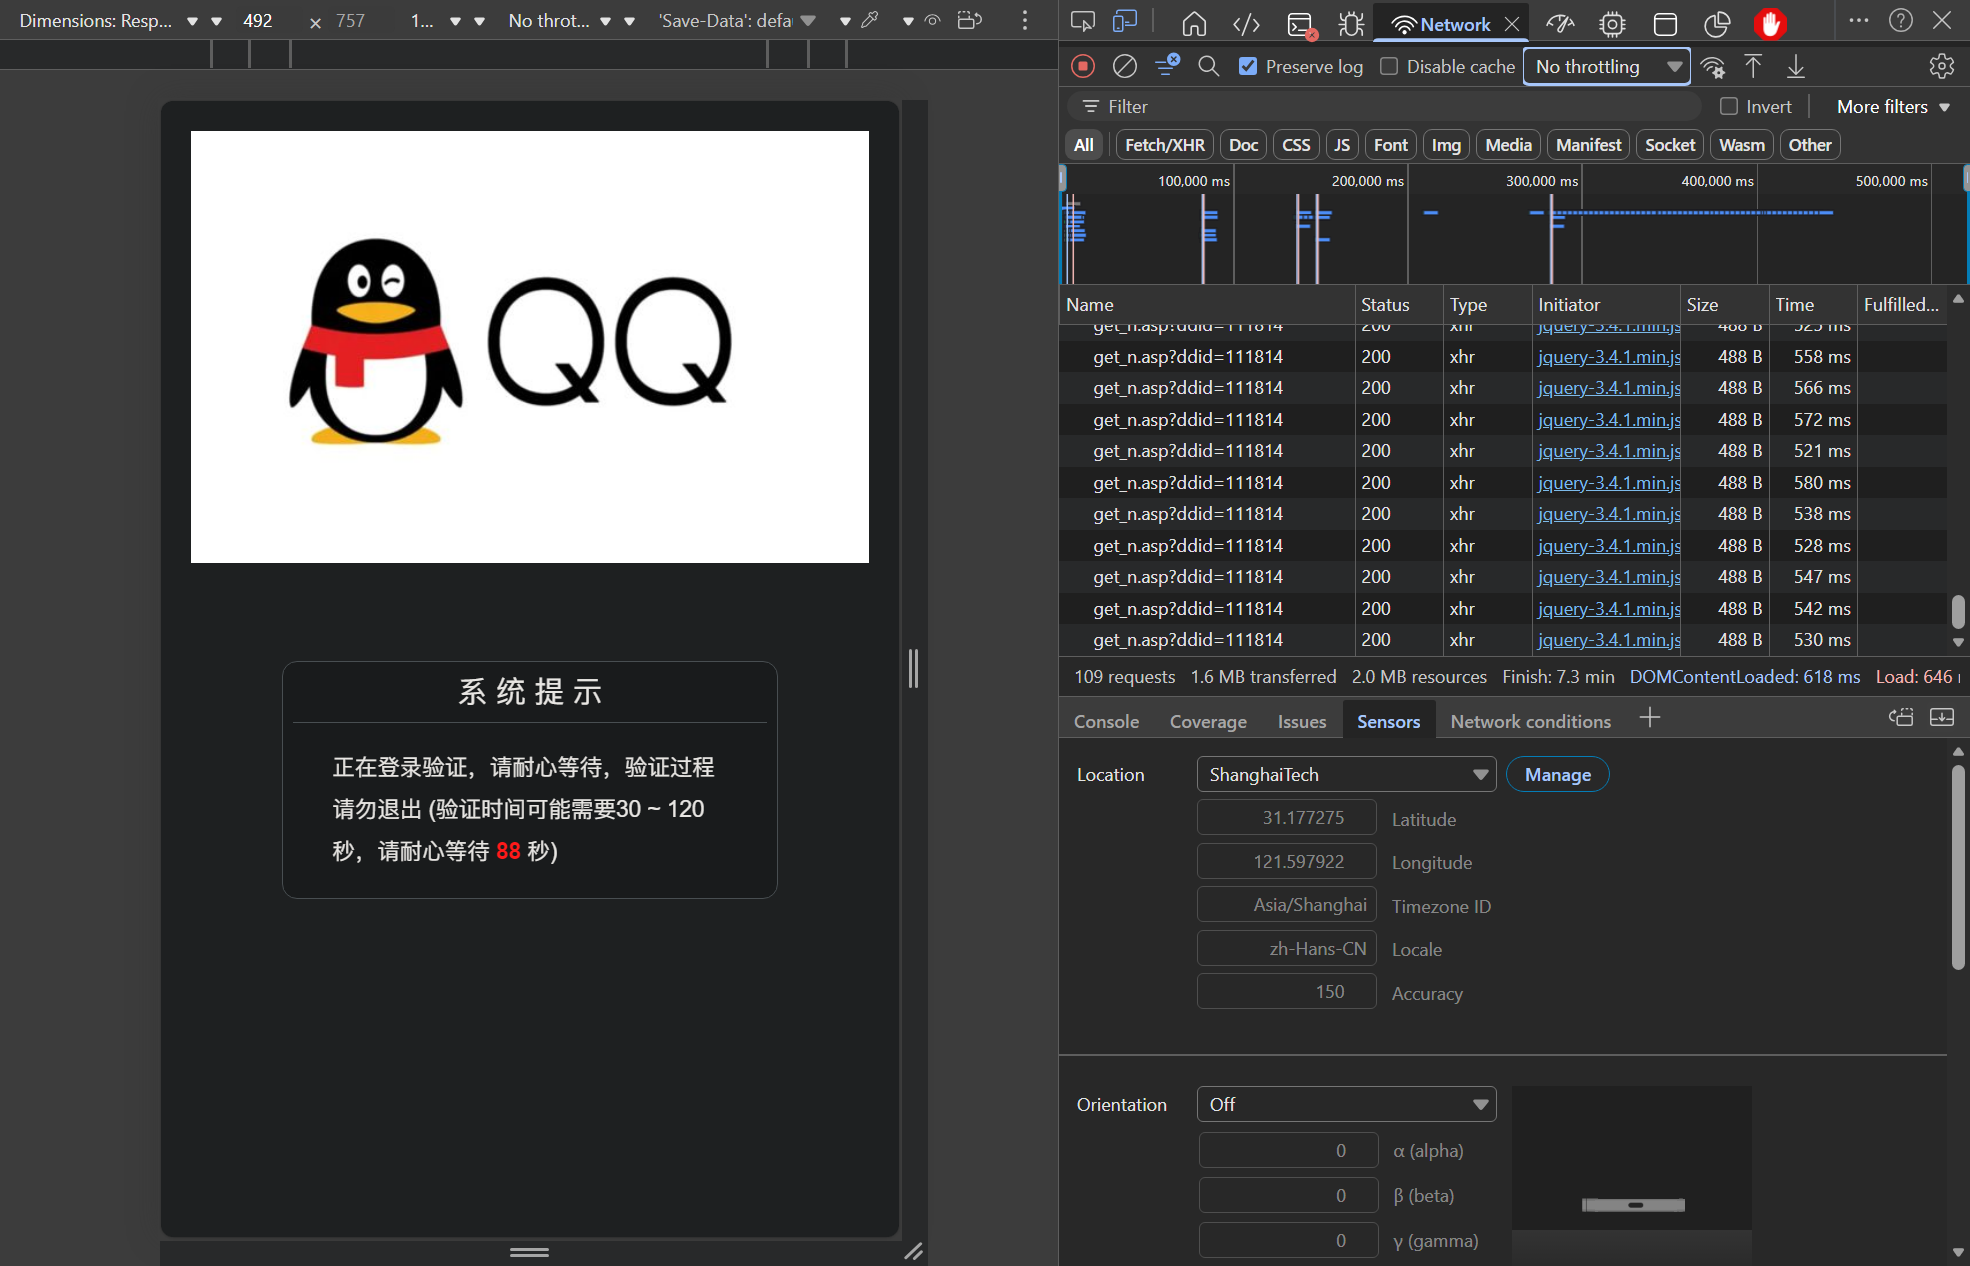Expand the ShanghaiTech location dropdown

tap(1346, 774)
